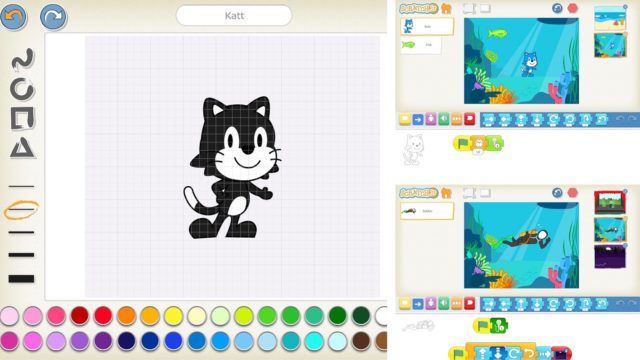Click the undo arrow button

(13, 16)
